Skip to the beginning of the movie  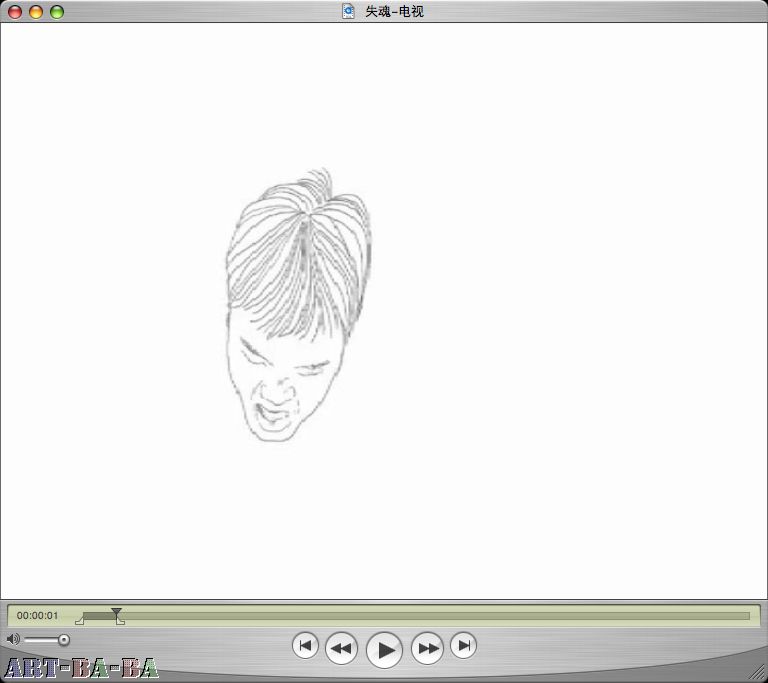coord(305,645)
